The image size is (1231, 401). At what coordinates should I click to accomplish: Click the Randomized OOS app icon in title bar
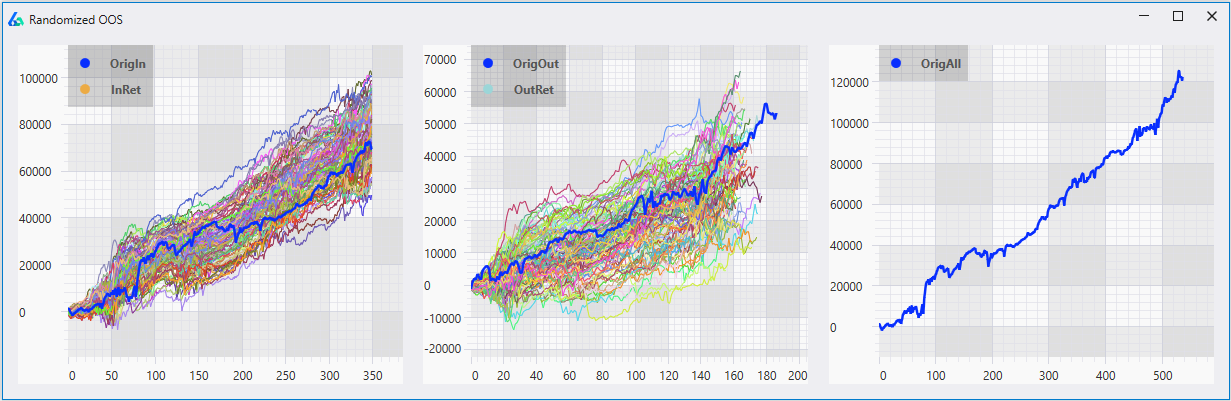click(15, 19)
